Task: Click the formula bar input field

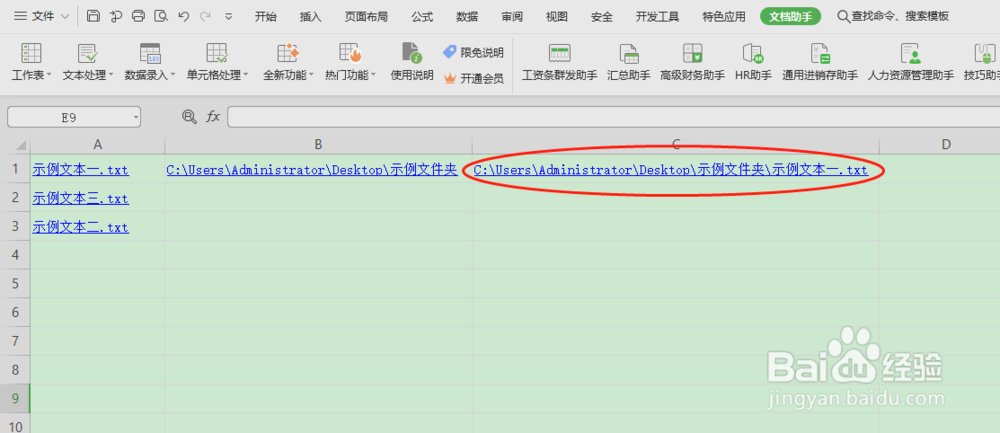Action: pyautogui.click(x=613, y=117)
